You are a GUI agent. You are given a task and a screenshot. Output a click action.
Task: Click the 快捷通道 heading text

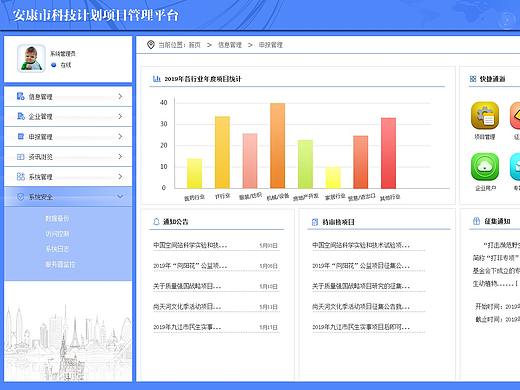[492, 79]
